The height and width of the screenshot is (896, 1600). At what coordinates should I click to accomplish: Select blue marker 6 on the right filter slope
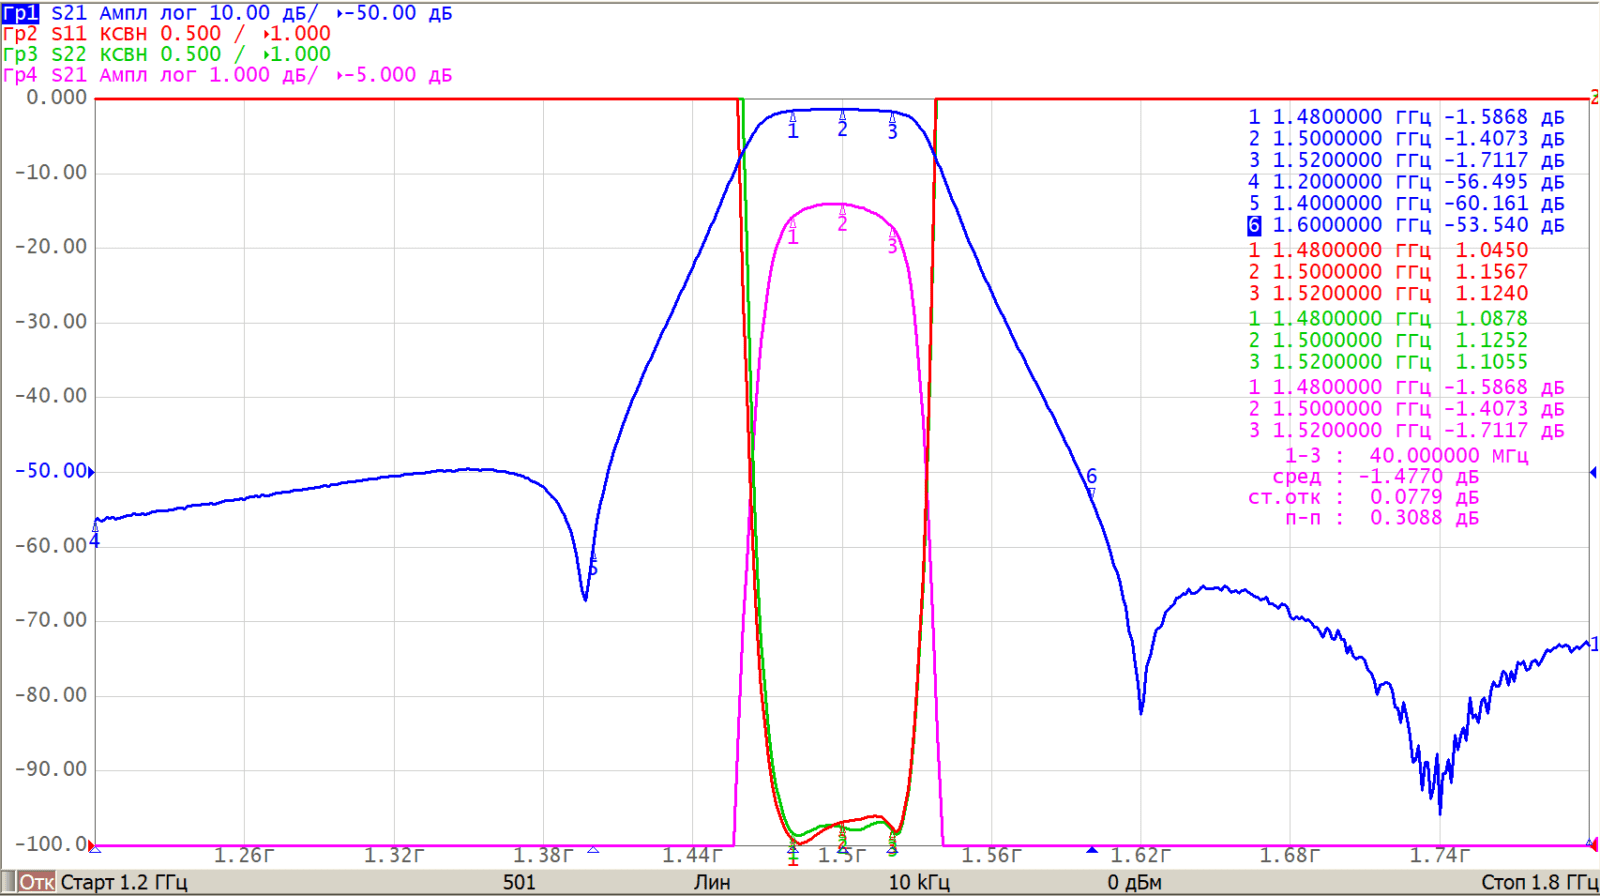[1091, 478]
